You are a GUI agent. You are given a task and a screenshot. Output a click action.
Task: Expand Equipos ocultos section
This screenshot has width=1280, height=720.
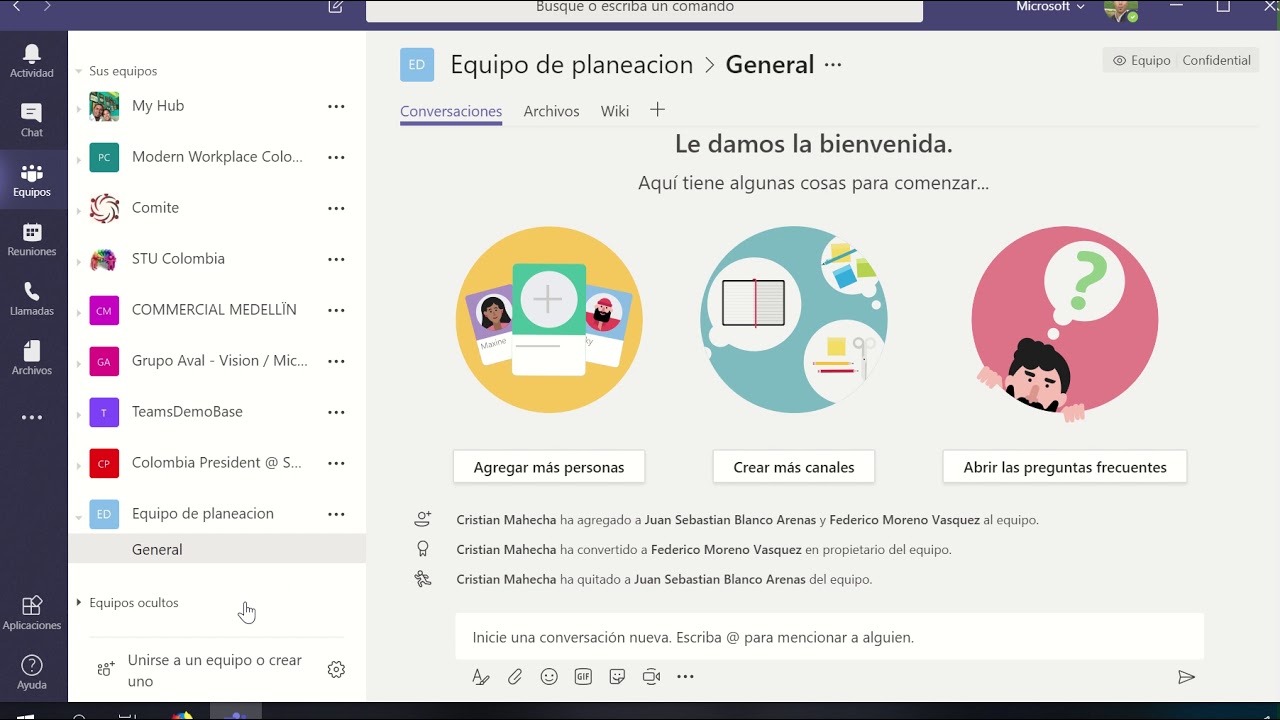coord(79,603)
